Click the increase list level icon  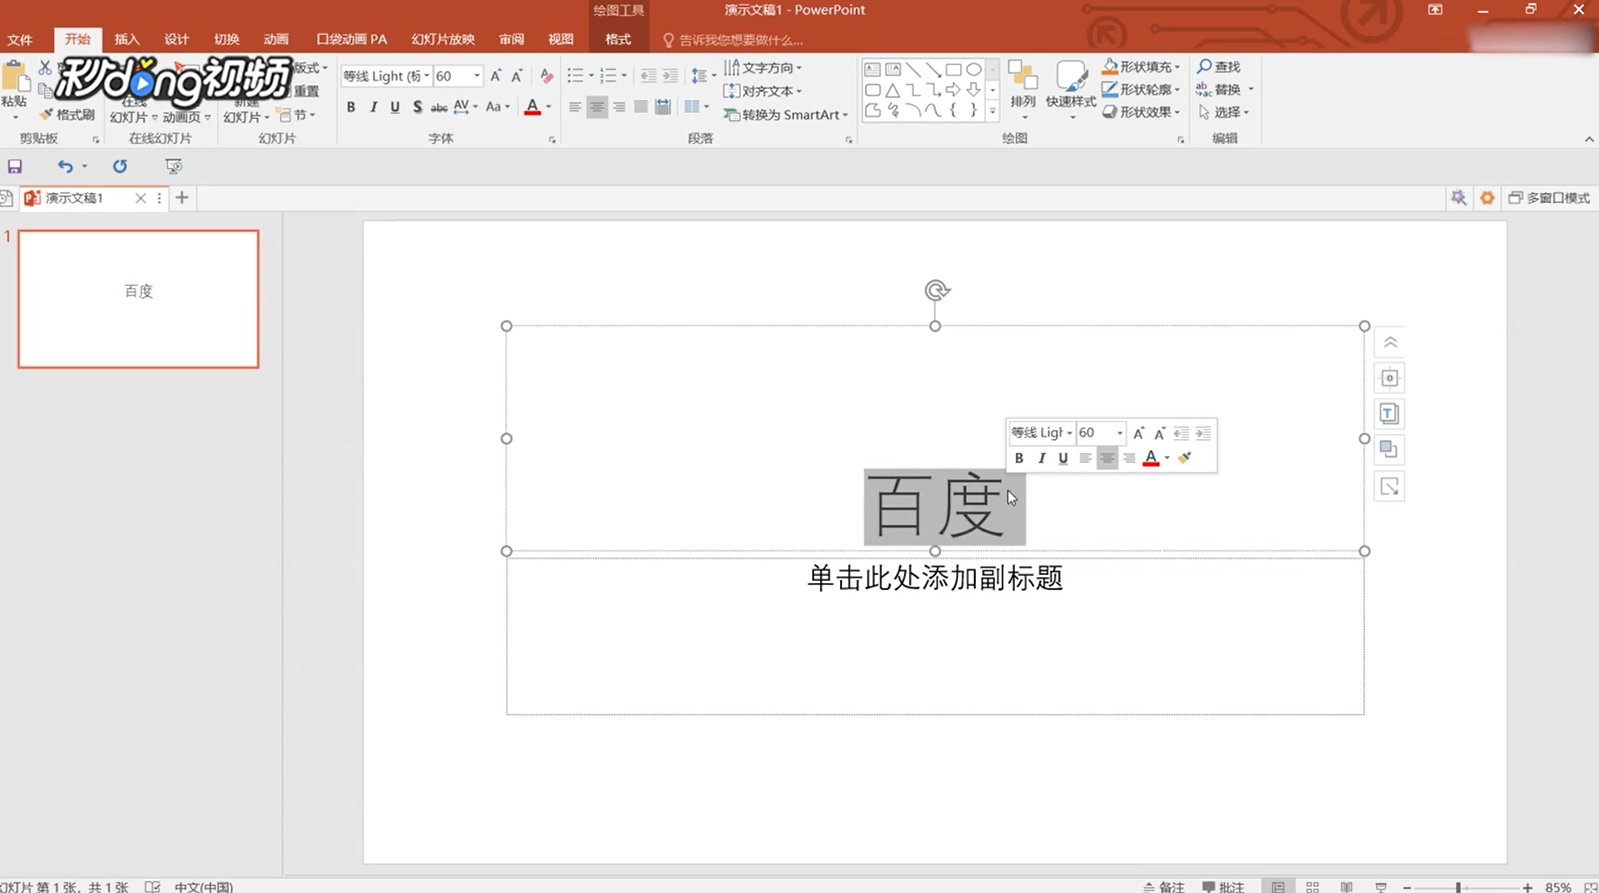[670, 76]
